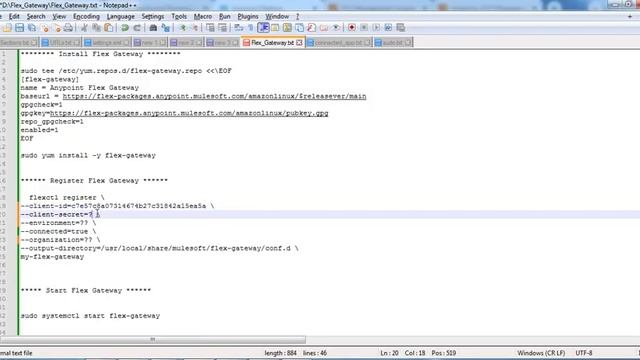
Task: Redo with the Redo toolbar icon
Action: (137, 28)
